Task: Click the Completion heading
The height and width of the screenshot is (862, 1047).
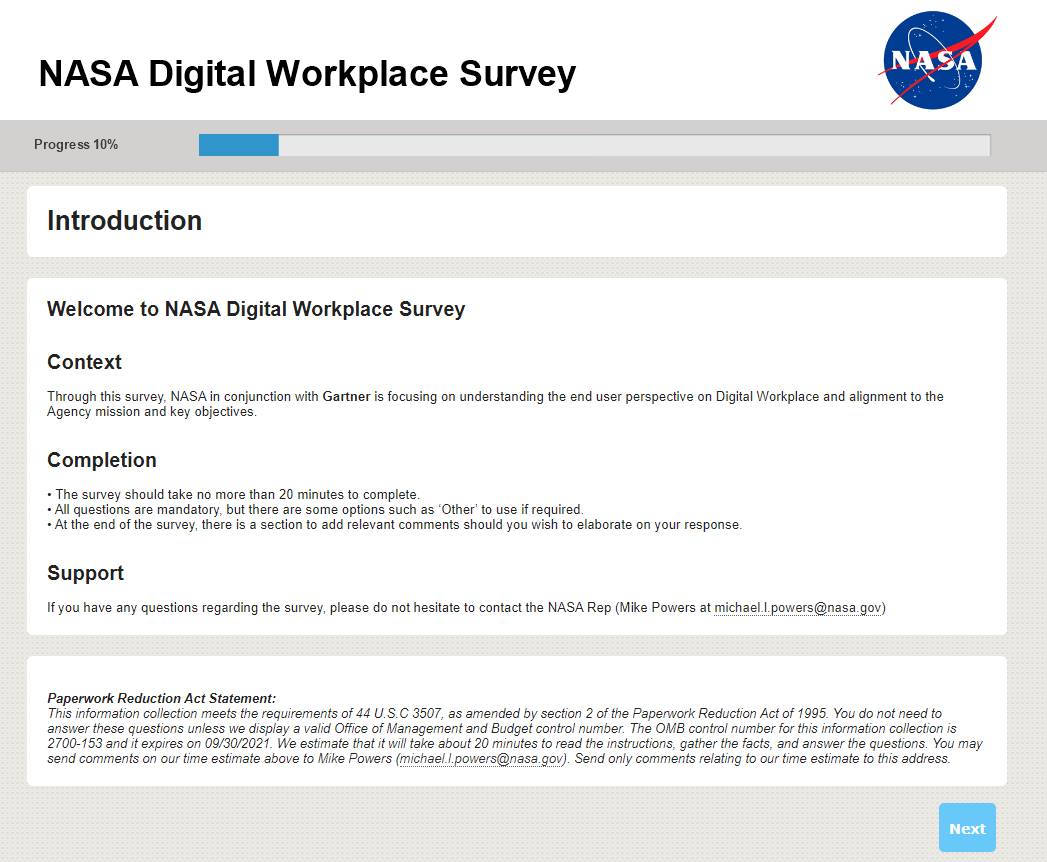Action: click(102, 460)
